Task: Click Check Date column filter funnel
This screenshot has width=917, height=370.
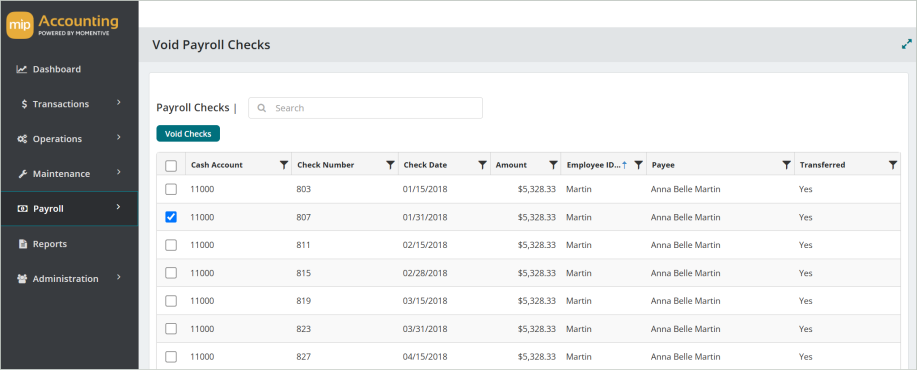Action: coord(482,165)
